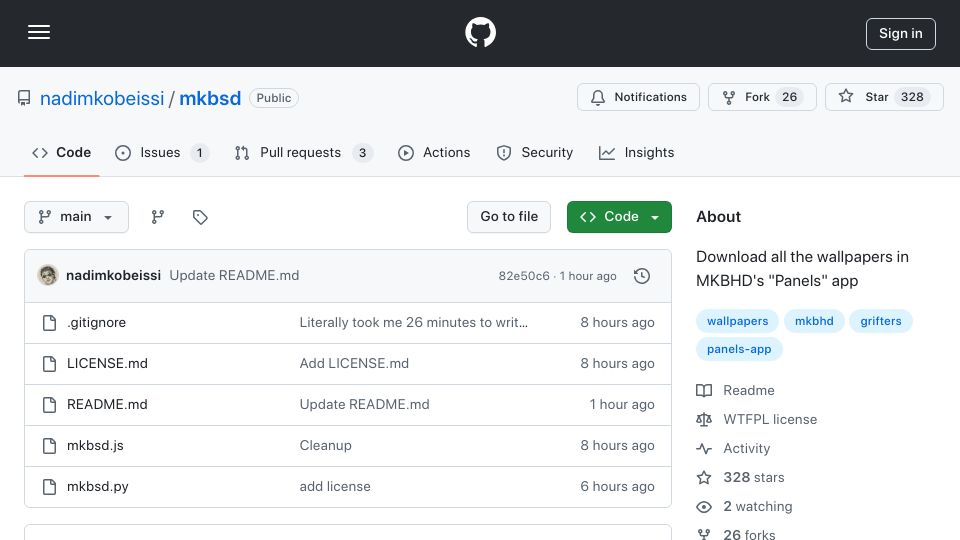960x540 pixels.
Task: Open the 'Literally took me 26 minutes' commit message
Action: [413, 323]
